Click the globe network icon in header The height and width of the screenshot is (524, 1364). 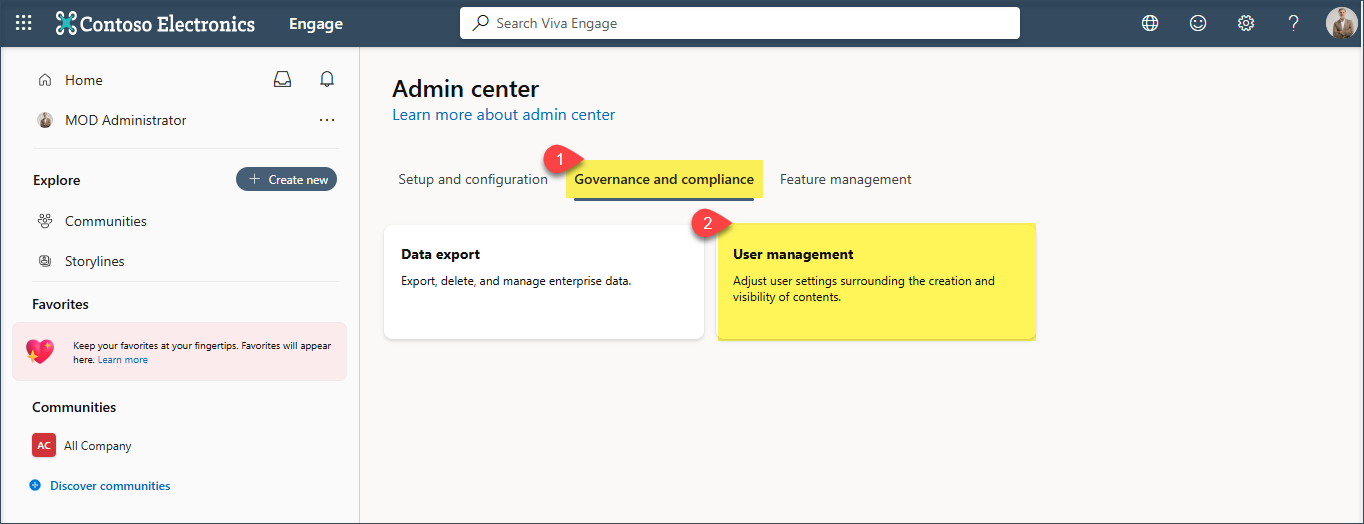pyautogui.click(x=1150, y=23)
